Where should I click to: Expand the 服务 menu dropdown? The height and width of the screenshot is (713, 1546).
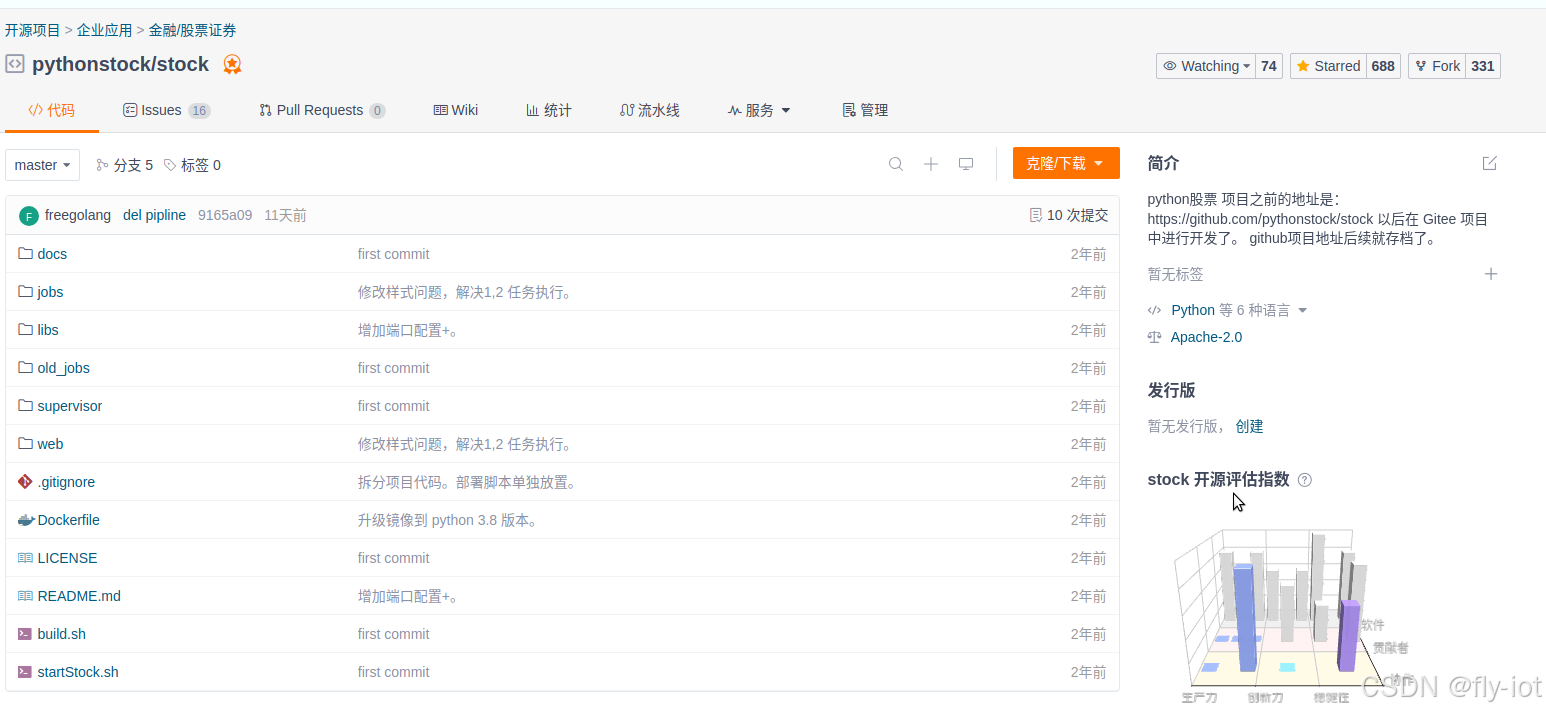[x=760, y=110]
